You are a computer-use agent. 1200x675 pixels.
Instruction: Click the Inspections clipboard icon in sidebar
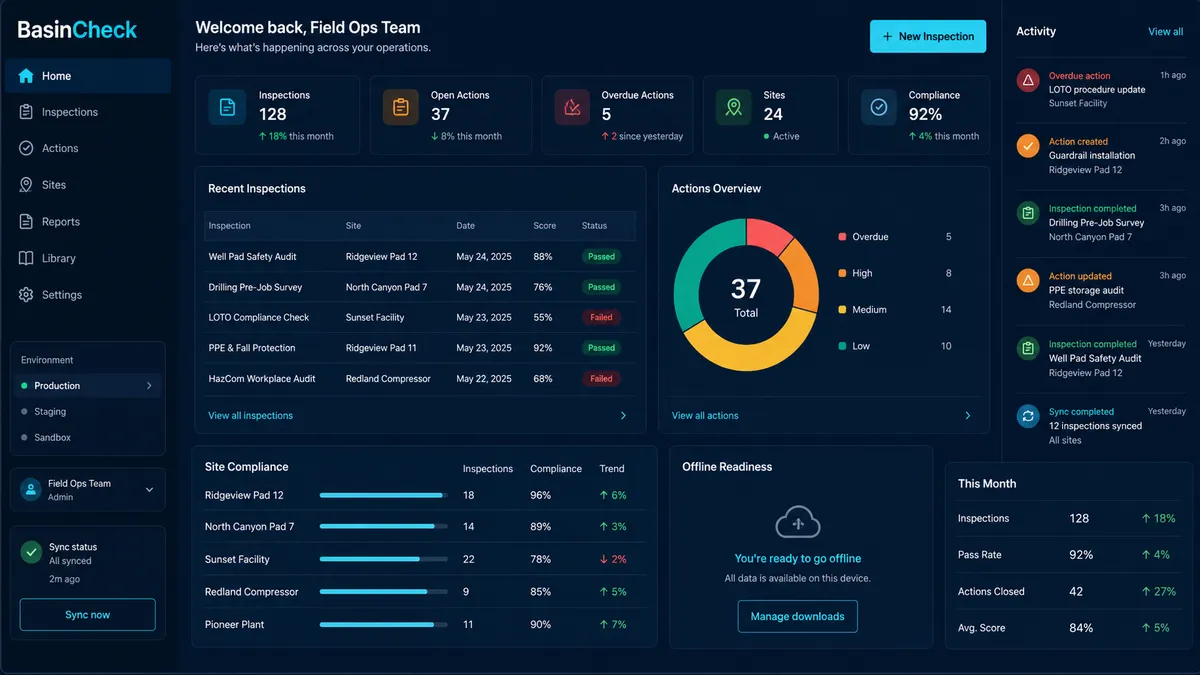pos(26,112)
